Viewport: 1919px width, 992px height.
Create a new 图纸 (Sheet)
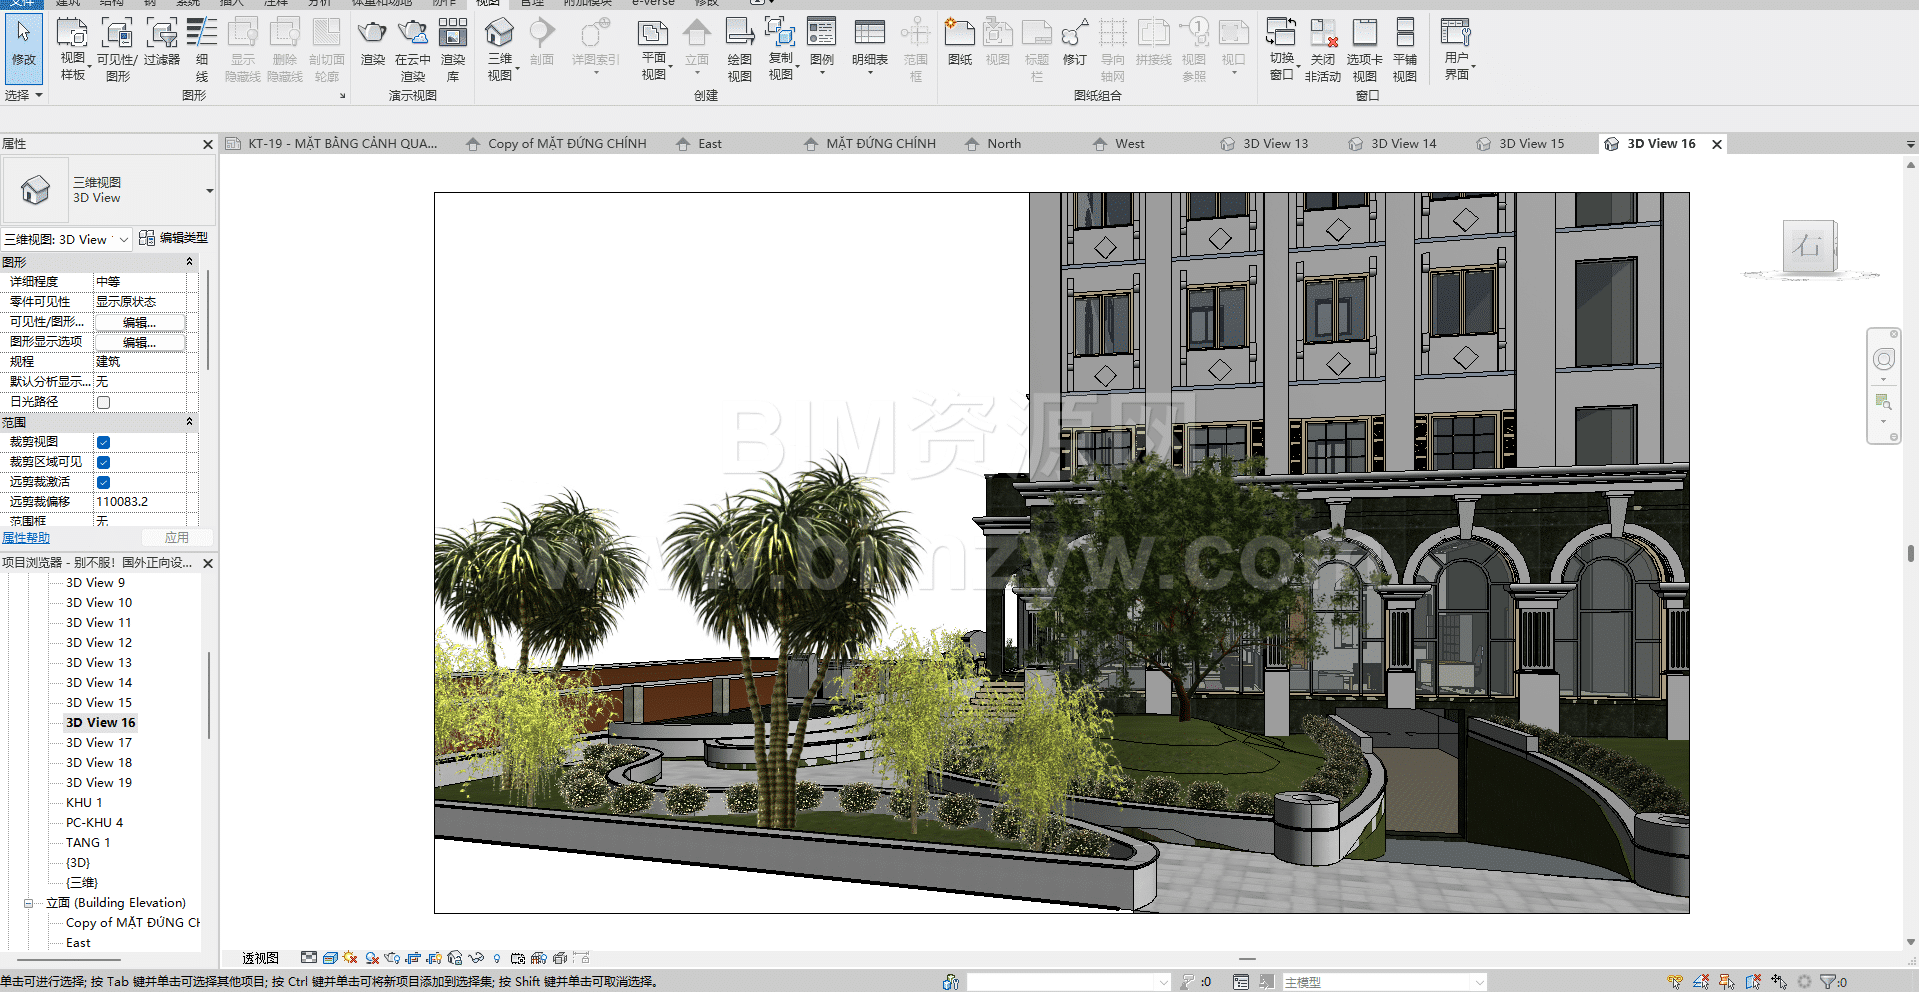[x=959, y=42]
